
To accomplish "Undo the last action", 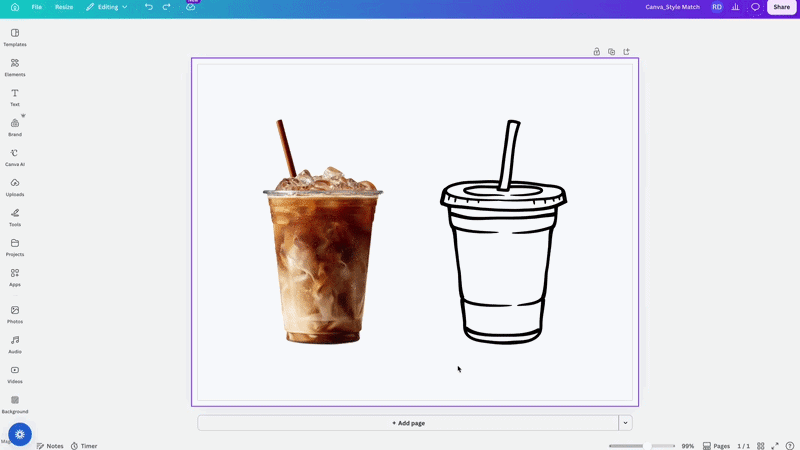I will coord(148,7).
